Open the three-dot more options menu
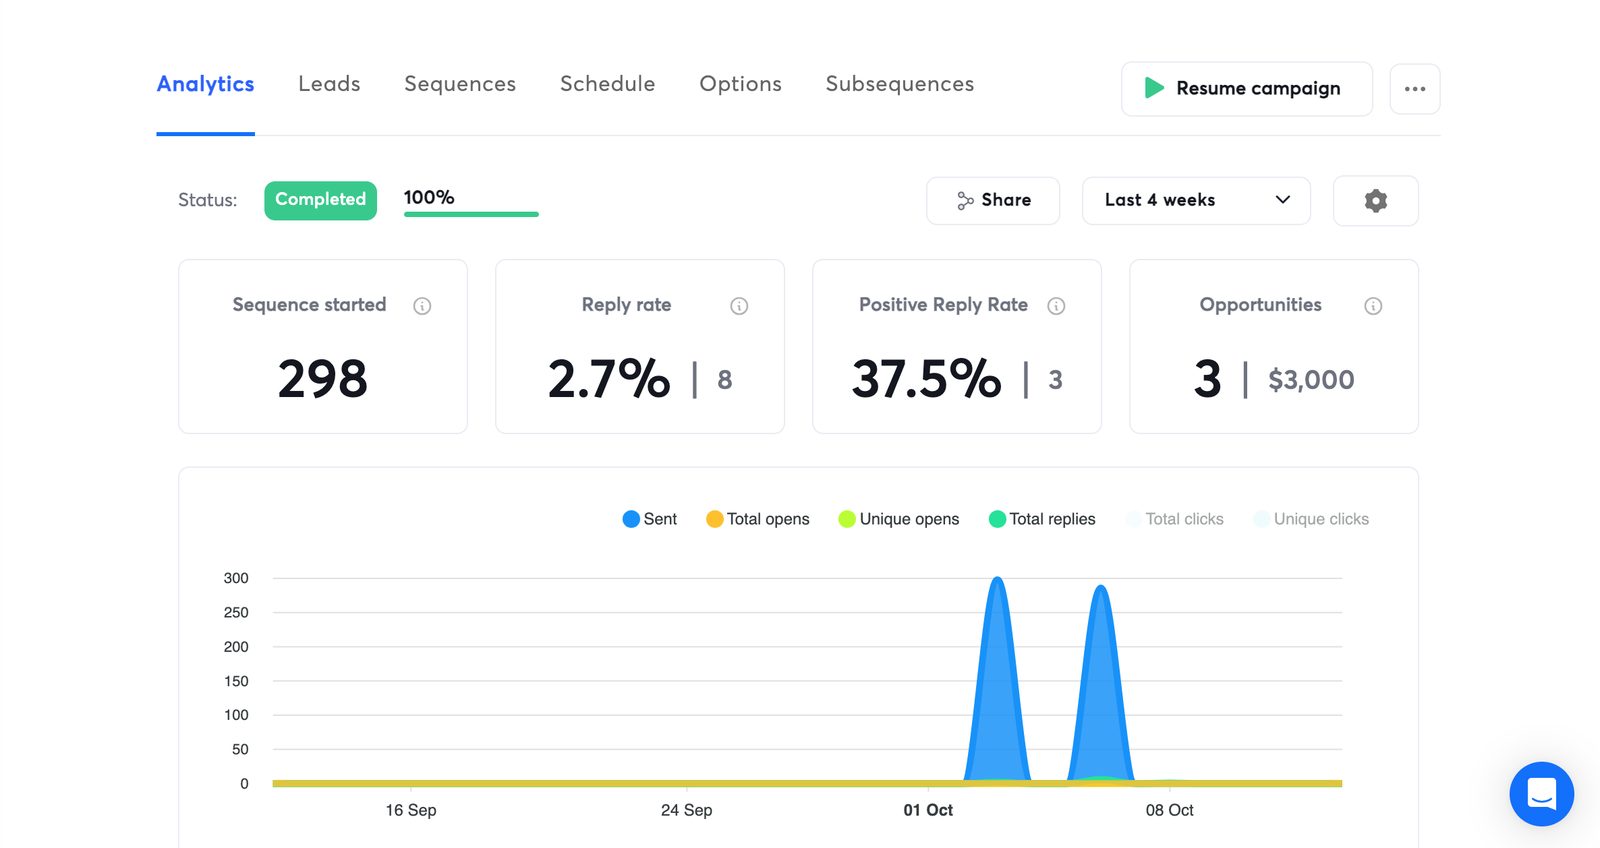 pyautogui.click(x=1415, y=89)
